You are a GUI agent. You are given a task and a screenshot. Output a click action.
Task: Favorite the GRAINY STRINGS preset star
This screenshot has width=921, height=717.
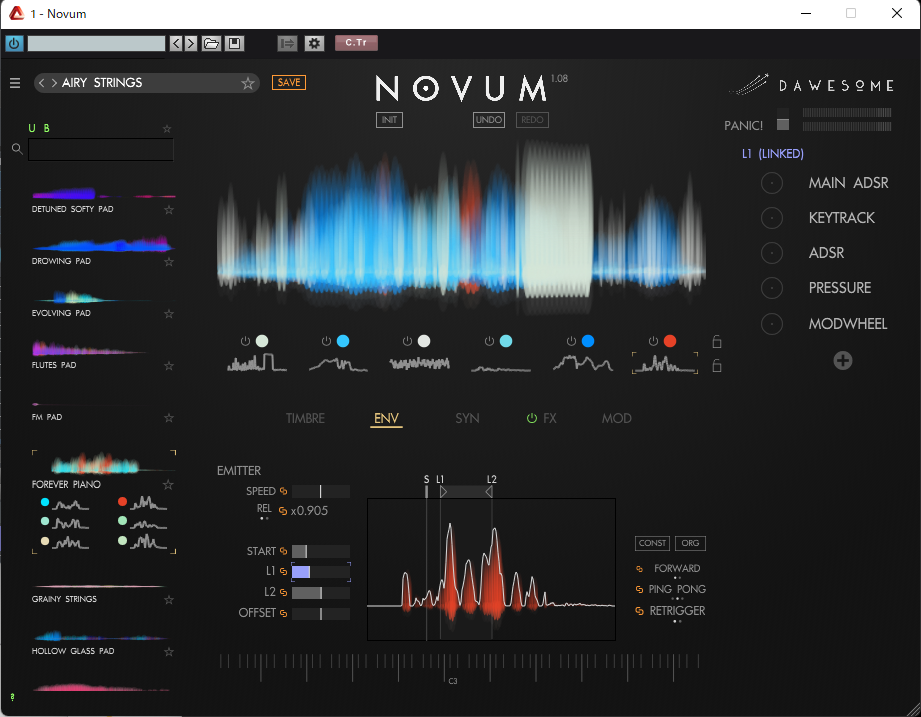click(169, 600)
